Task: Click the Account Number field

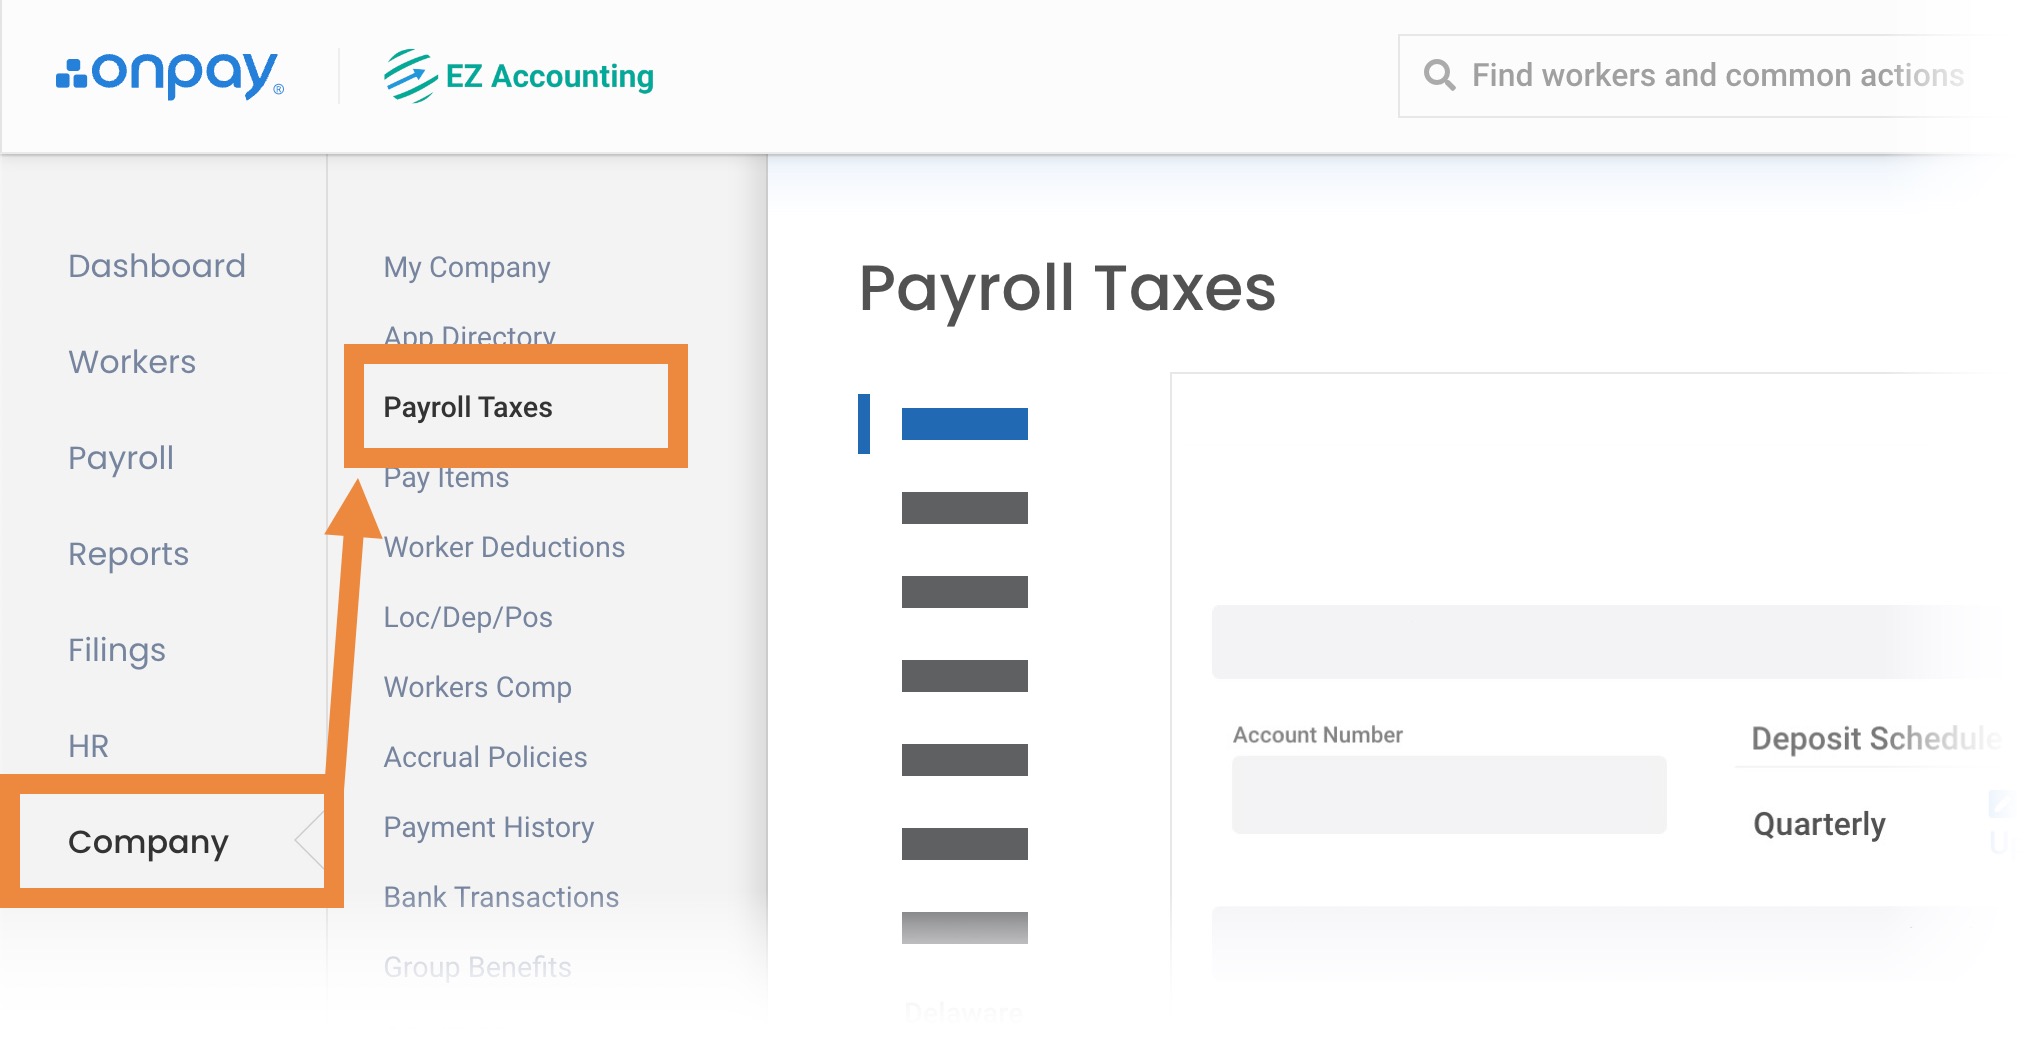Action: [x=1448, y=795]
